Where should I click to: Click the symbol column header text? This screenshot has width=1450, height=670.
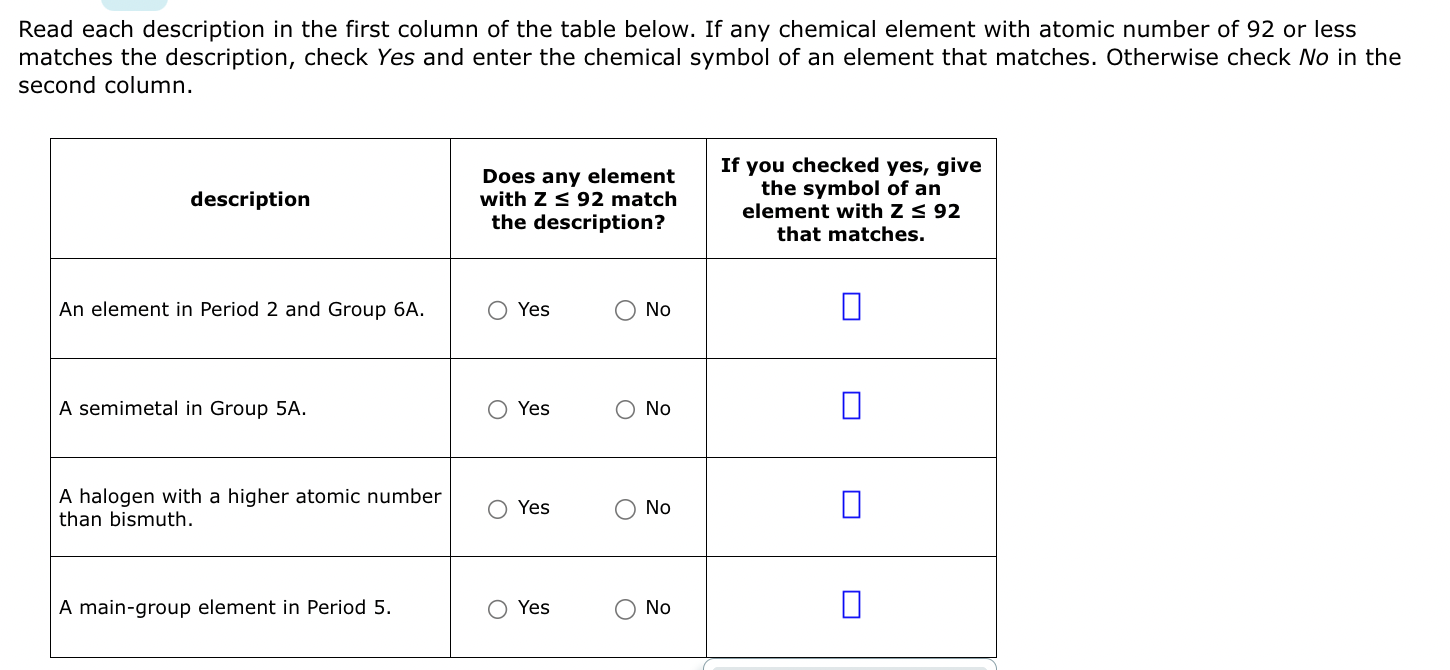[x=851, y=199]
